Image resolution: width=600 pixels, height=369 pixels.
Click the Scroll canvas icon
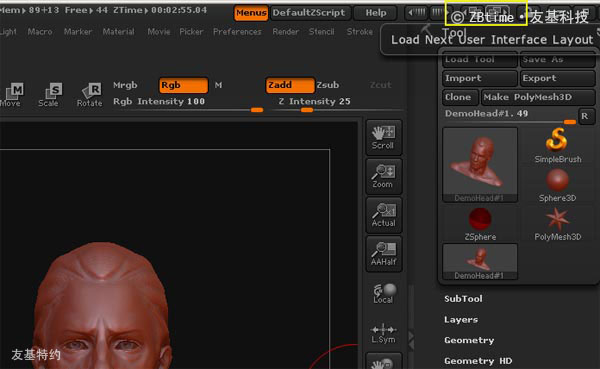[x=383, y=137]
